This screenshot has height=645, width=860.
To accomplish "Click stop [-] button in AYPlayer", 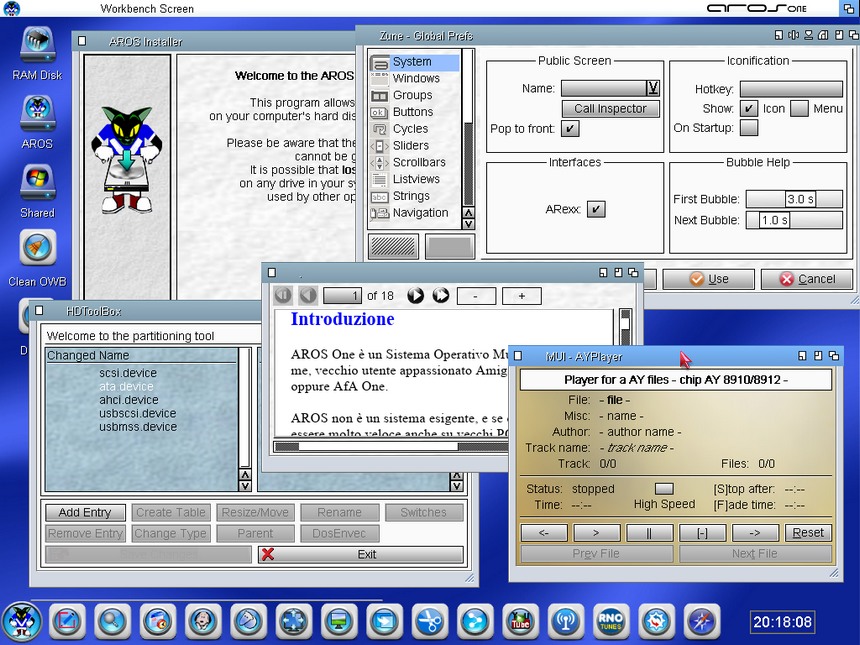I will pos(703,533).
